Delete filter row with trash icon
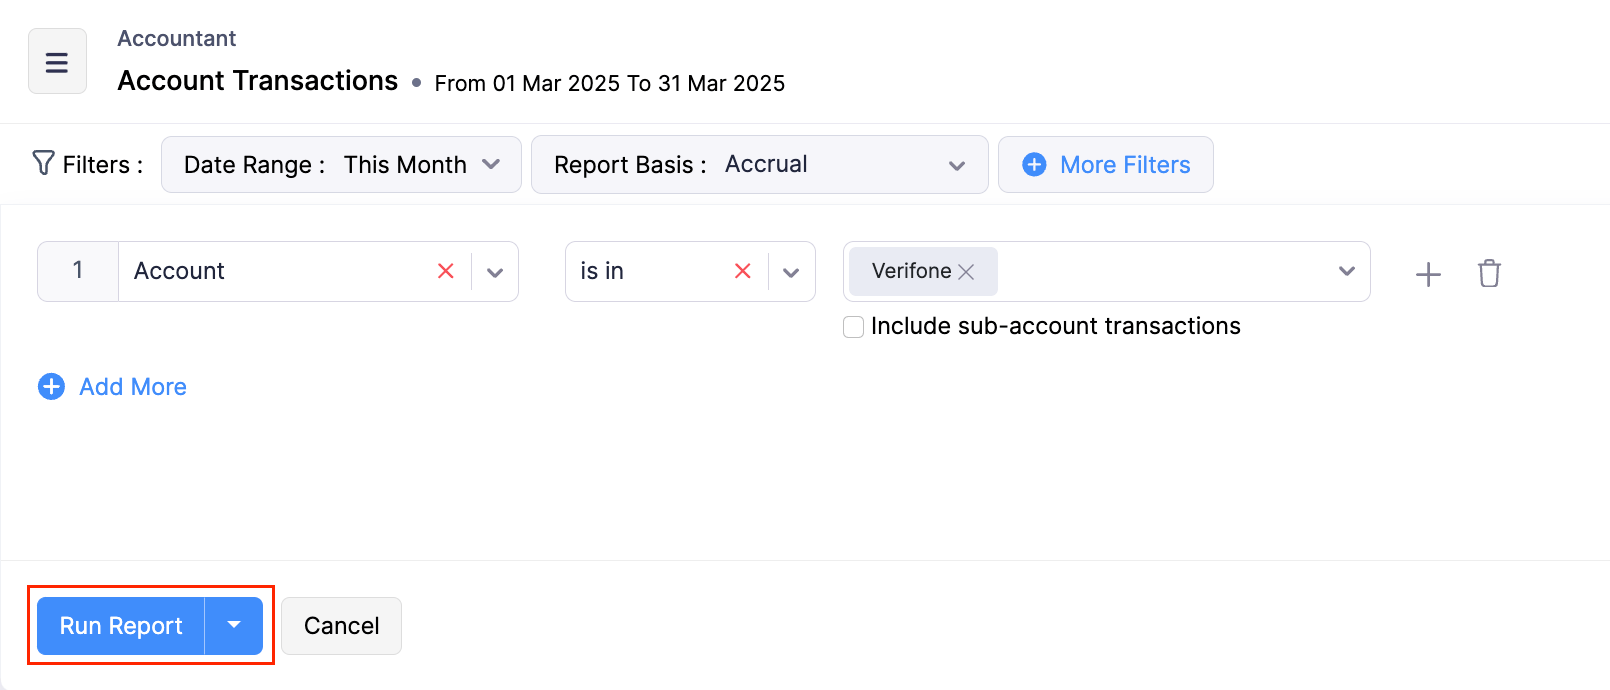Screen dimensions: 1610x690 click(x=1489, y=273)
